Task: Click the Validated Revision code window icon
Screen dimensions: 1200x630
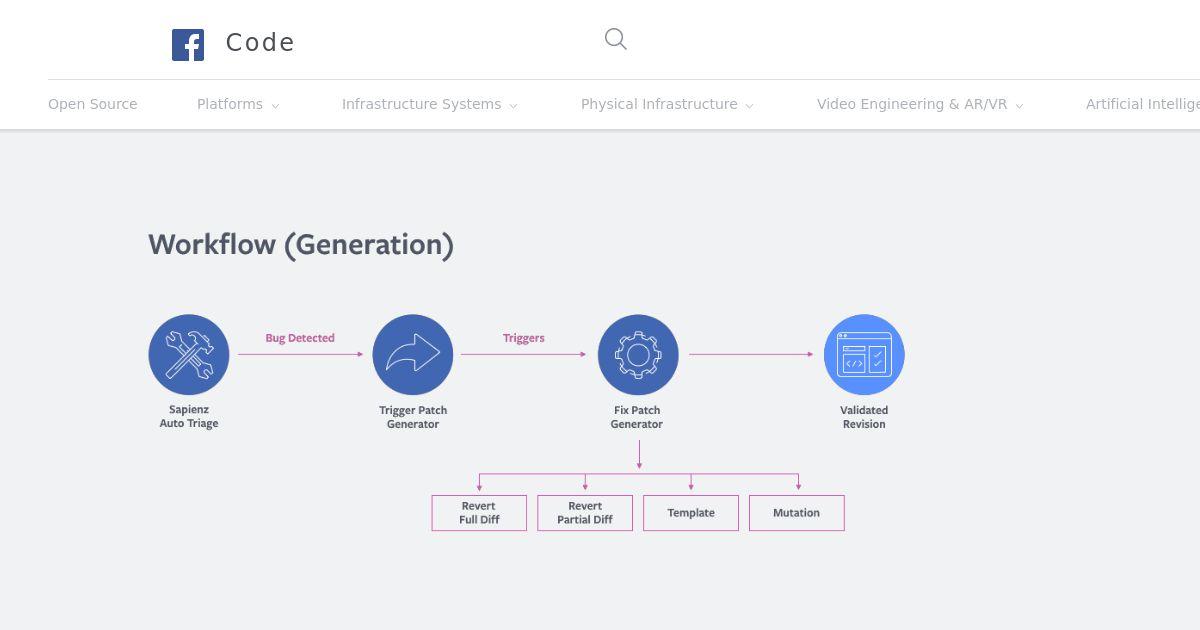Action: [864, 355]
